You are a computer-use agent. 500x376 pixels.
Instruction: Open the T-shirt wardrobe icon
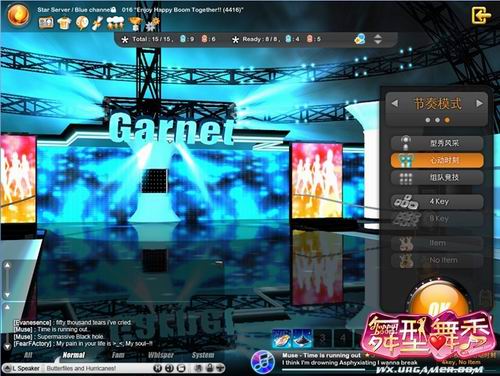[64, 23]
